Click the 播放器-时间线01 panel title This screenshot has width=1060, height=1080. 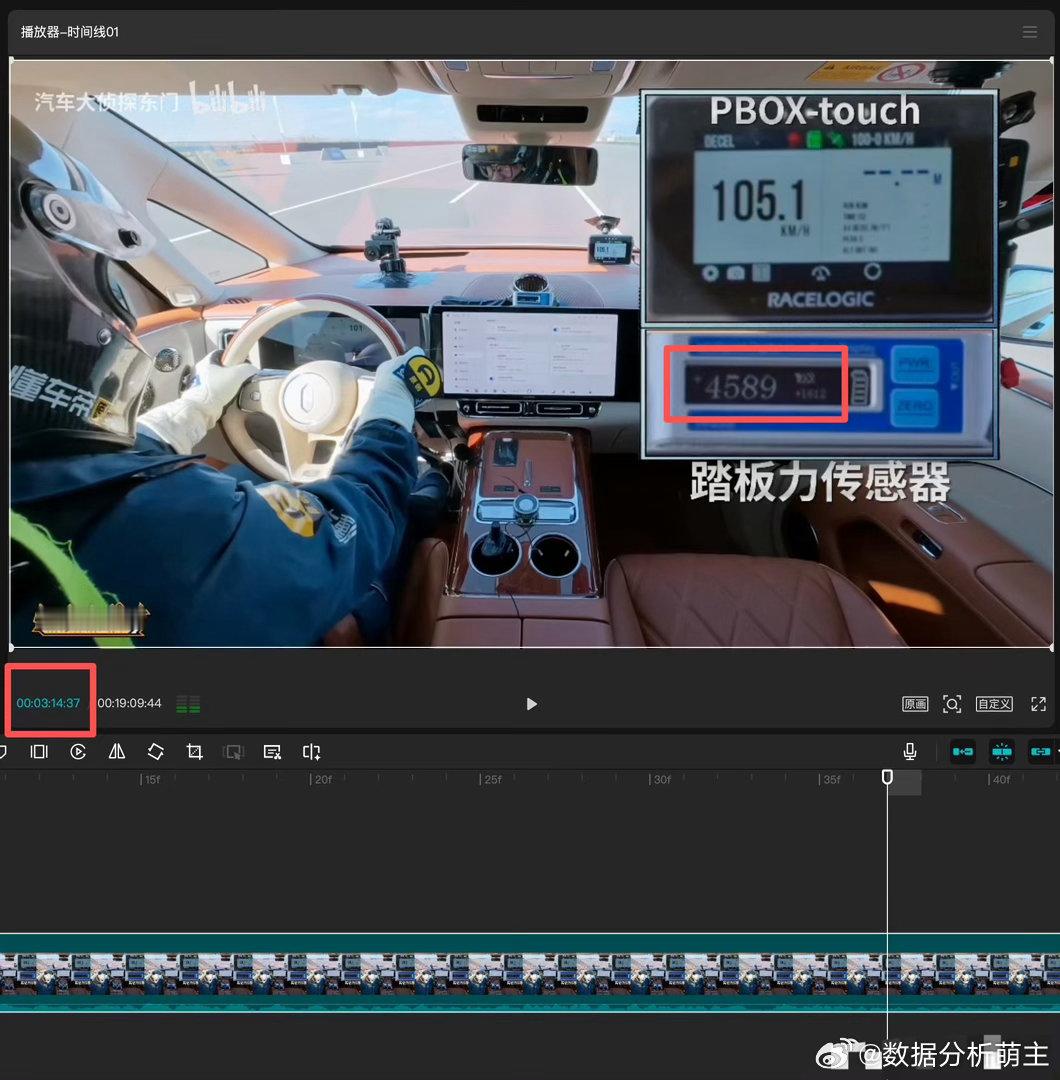click(70, 32)
